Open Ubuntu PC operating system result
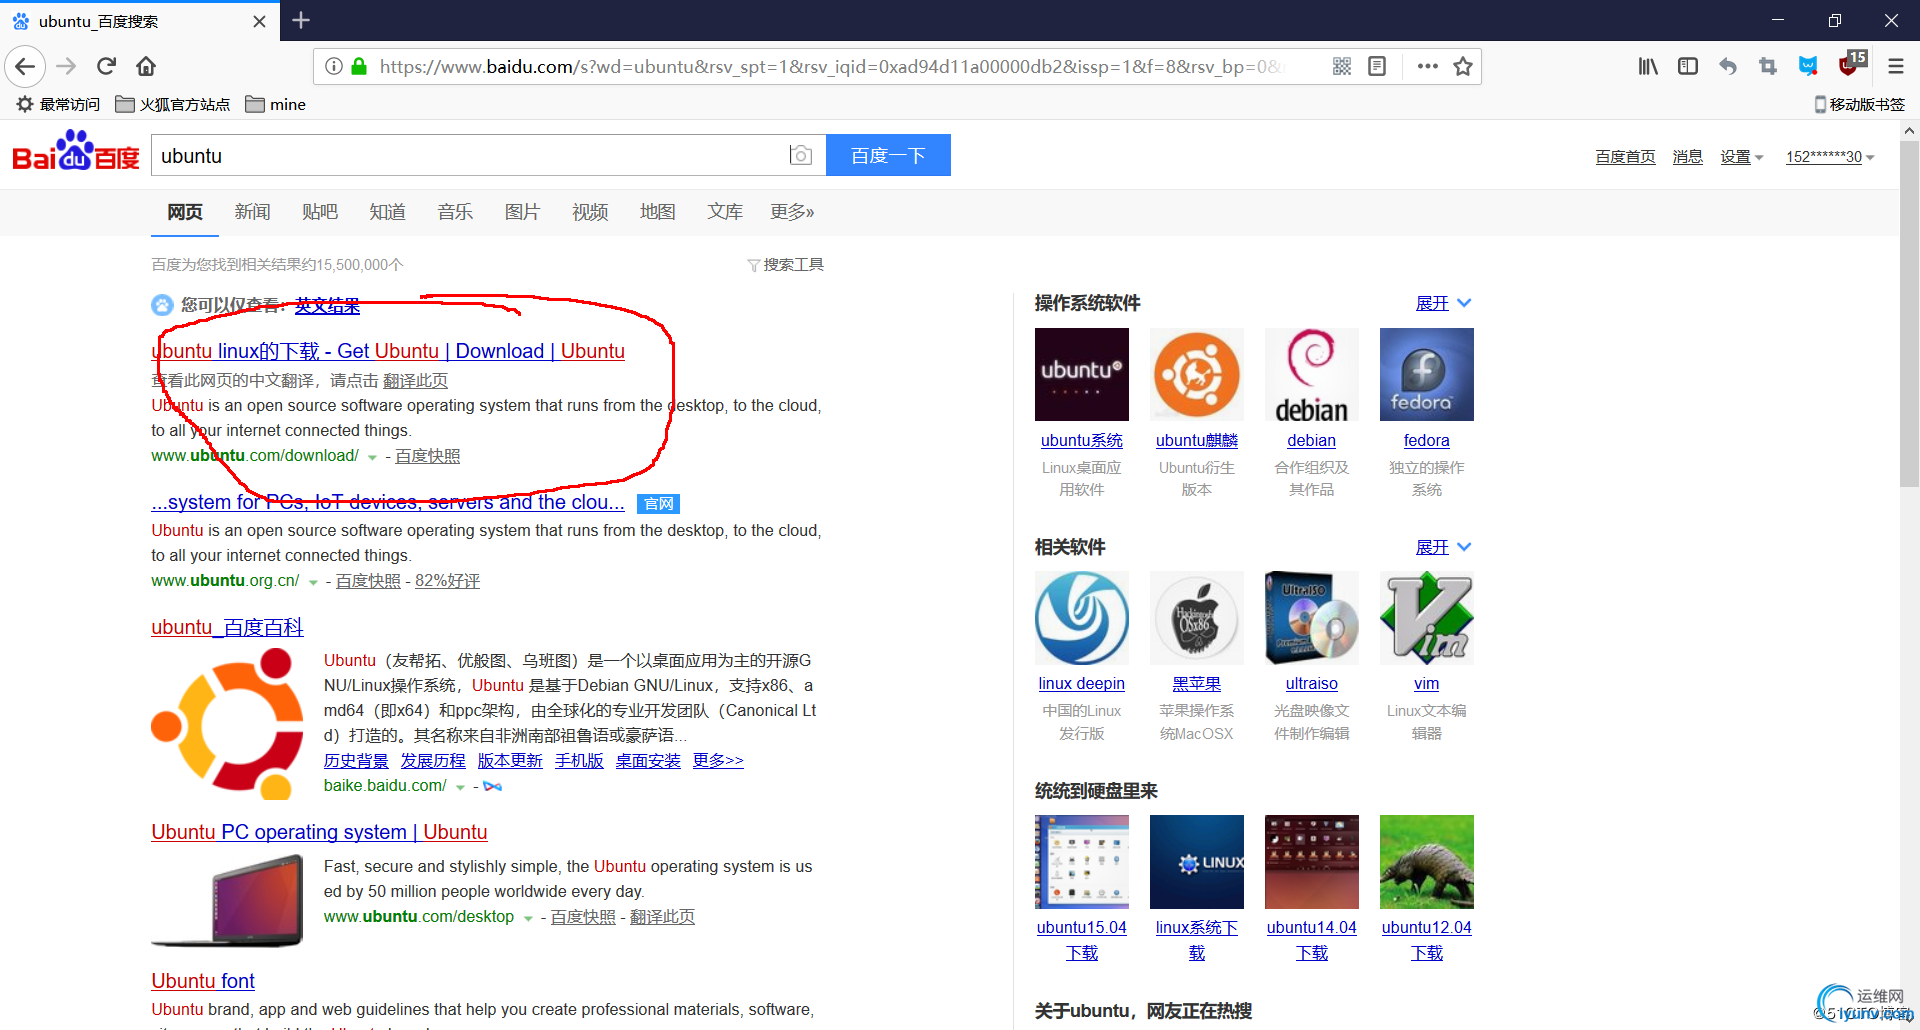 [319, 832]
